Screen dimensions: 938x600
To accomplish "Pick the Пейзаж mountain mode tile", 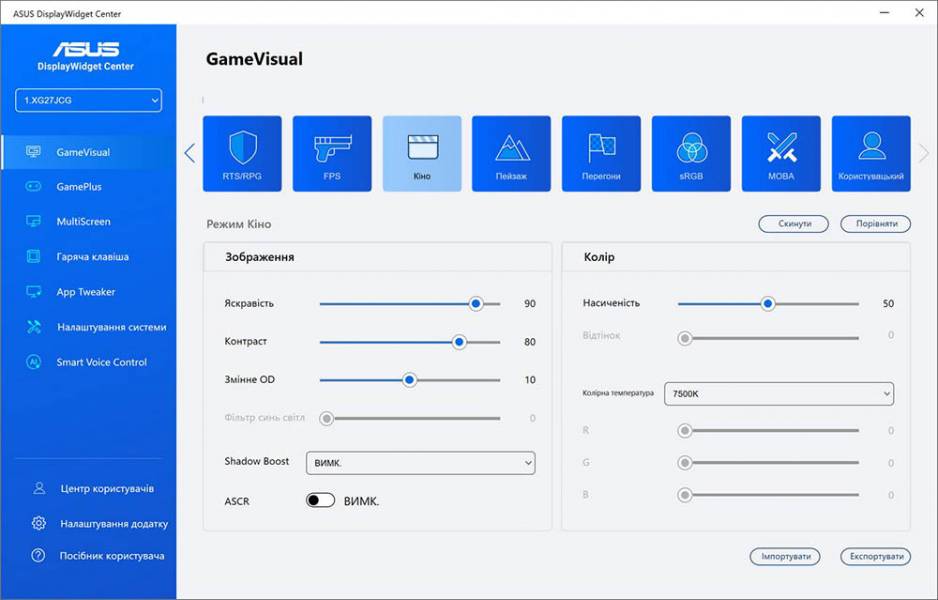I will click(x=511, y=154).
